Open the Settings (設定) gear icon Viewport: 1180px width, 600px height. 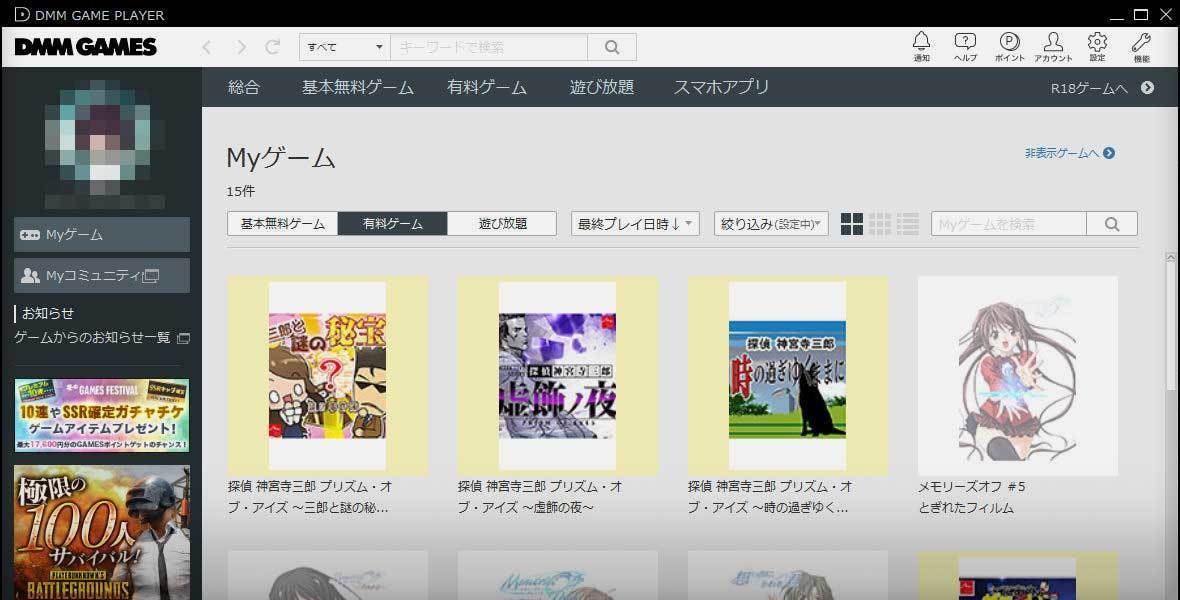[x=1097, y=46]
